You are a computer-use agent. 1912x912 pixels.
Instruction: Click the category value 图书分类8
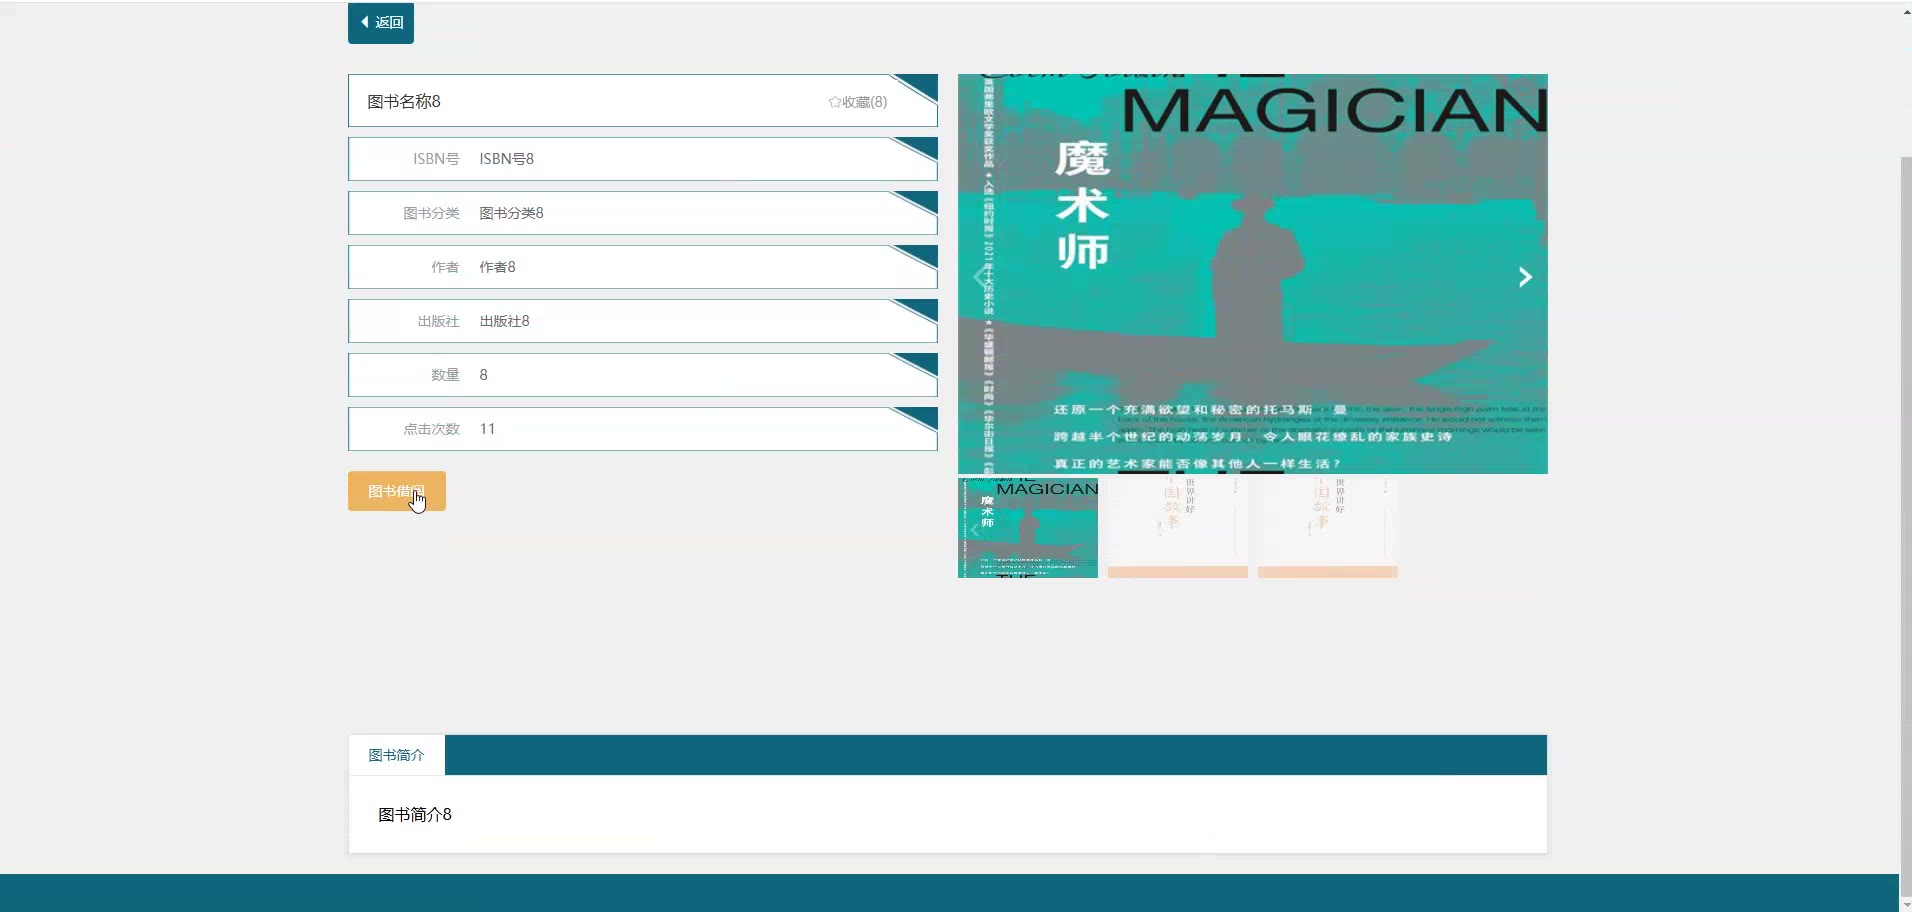click(512, 213)
